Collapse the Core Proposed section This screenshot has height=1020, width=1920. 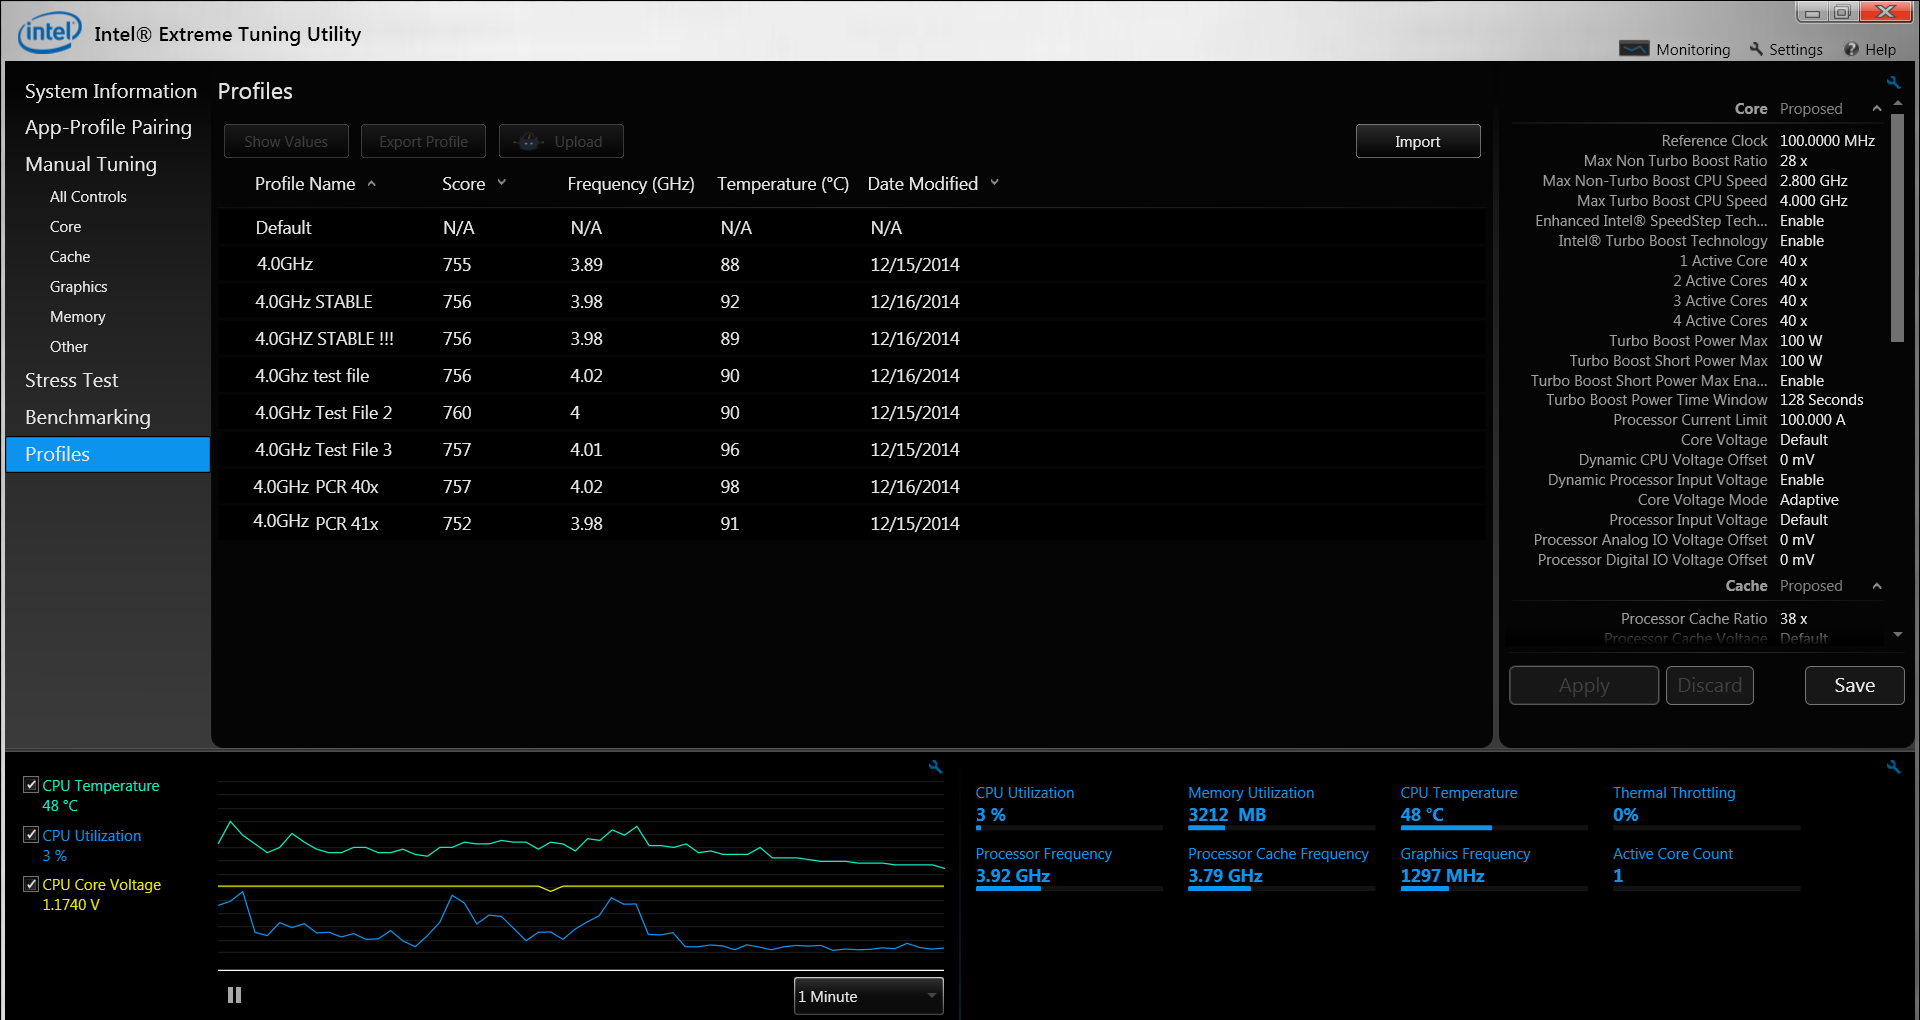[1876, 109]
